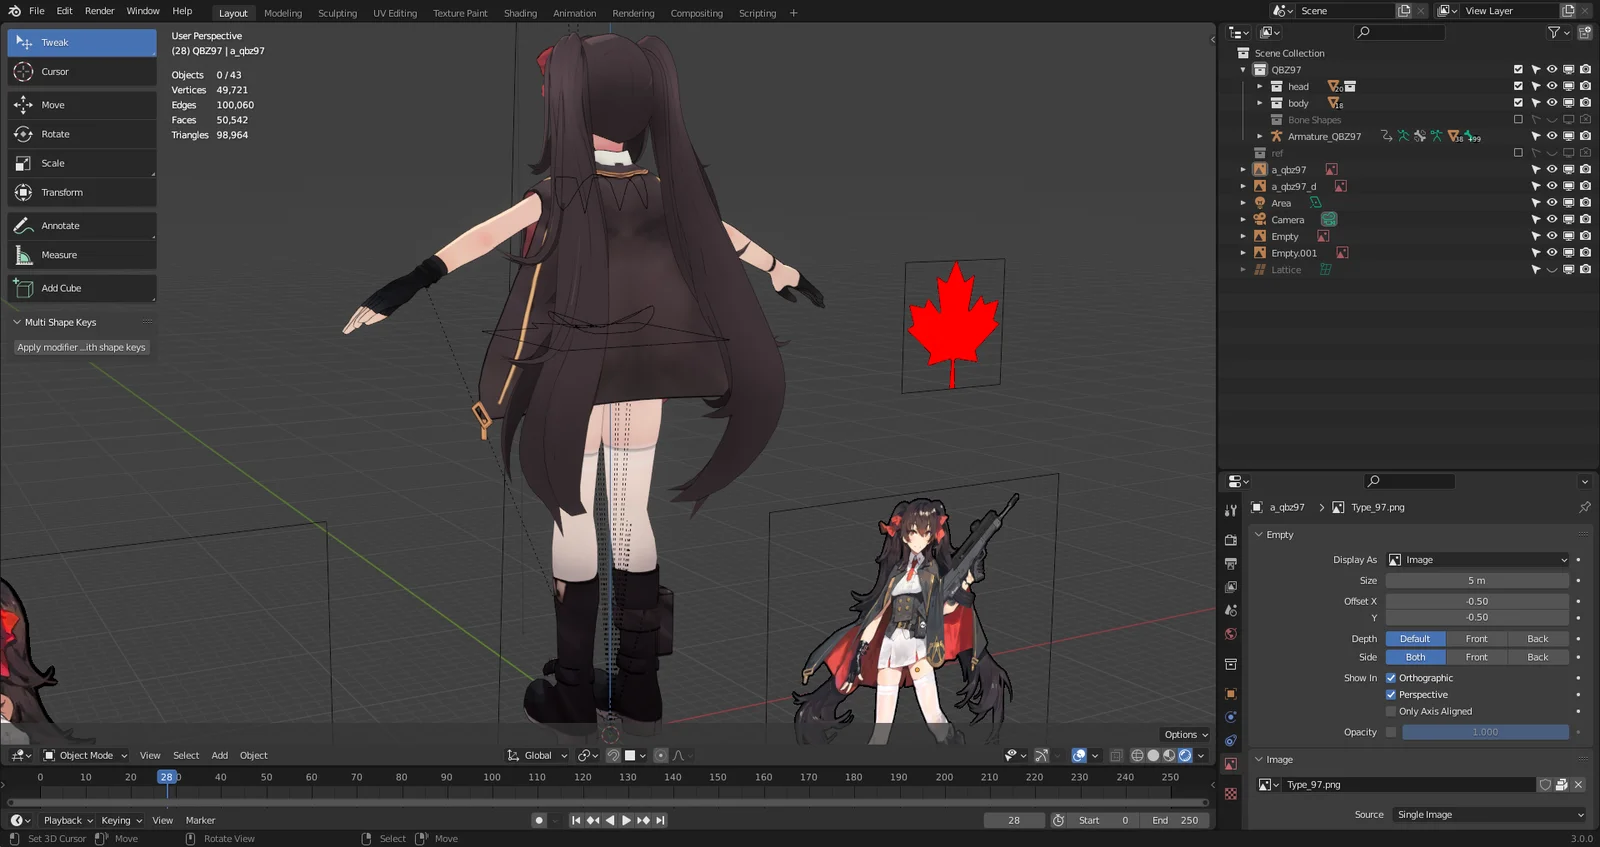Open the Object Mode dropdown
Image resolution: width=1600 pixels, height=847 pixels.
[85, 756]
